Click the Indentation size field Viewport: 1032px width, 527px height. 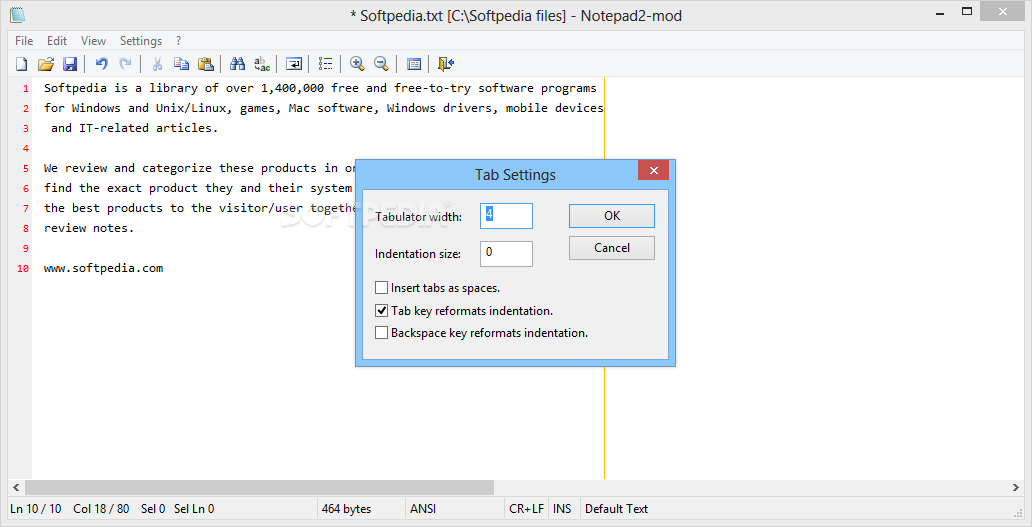[x=506, y=253]
